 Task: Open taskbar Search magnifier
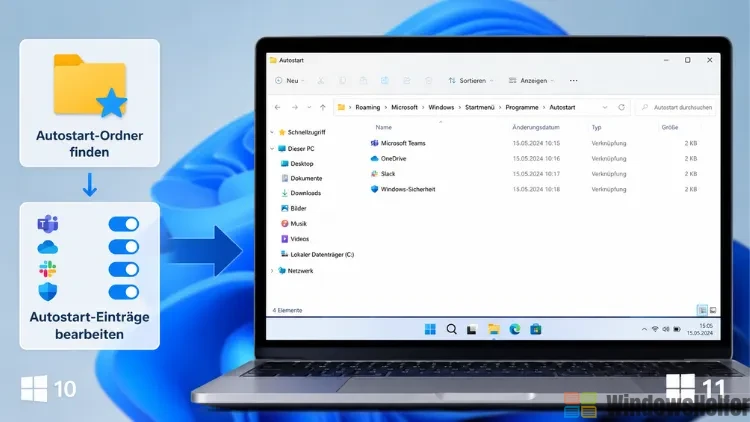(x=451, y=329)
